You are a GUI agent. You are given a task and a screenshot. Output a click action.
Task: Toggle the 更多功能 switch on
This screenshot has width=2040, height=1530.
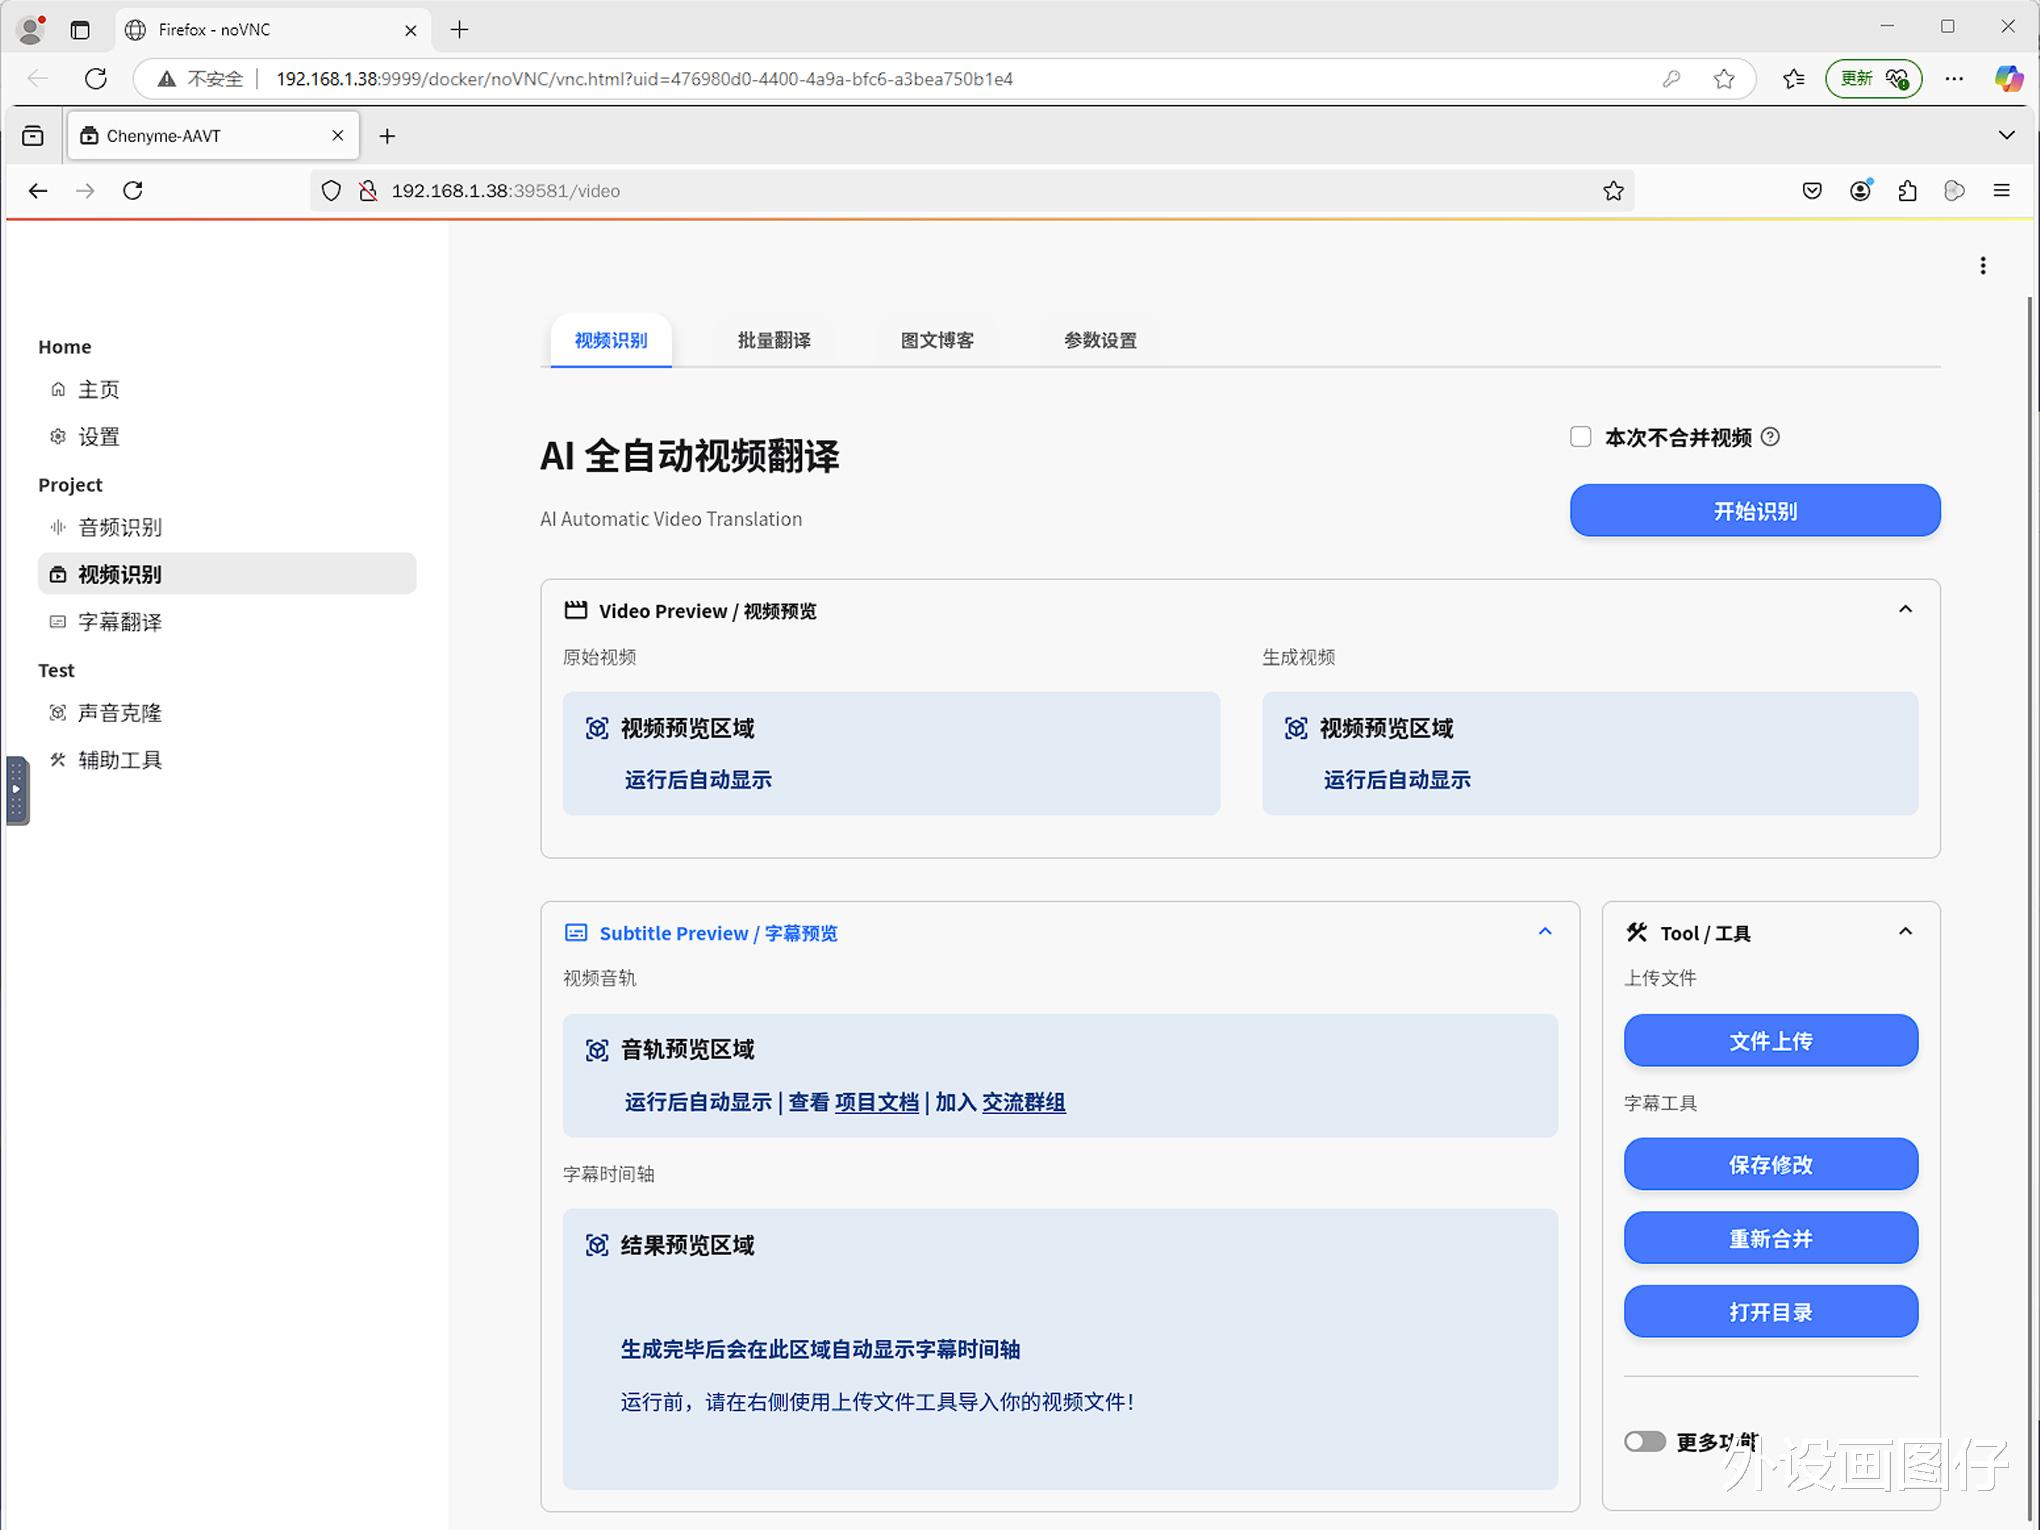[1644, 1441]
